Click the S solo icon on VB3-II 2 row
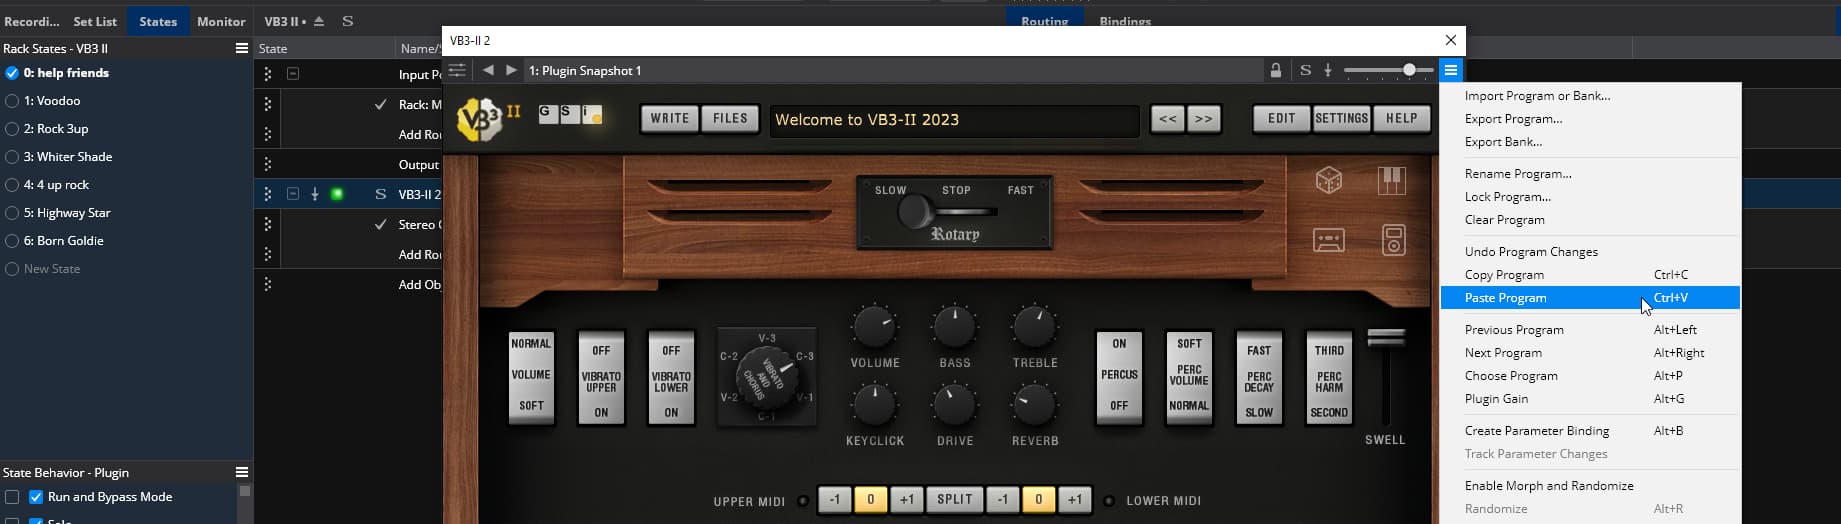The width and height of the screenshot is (1841, 524). (x=380, y=194)
